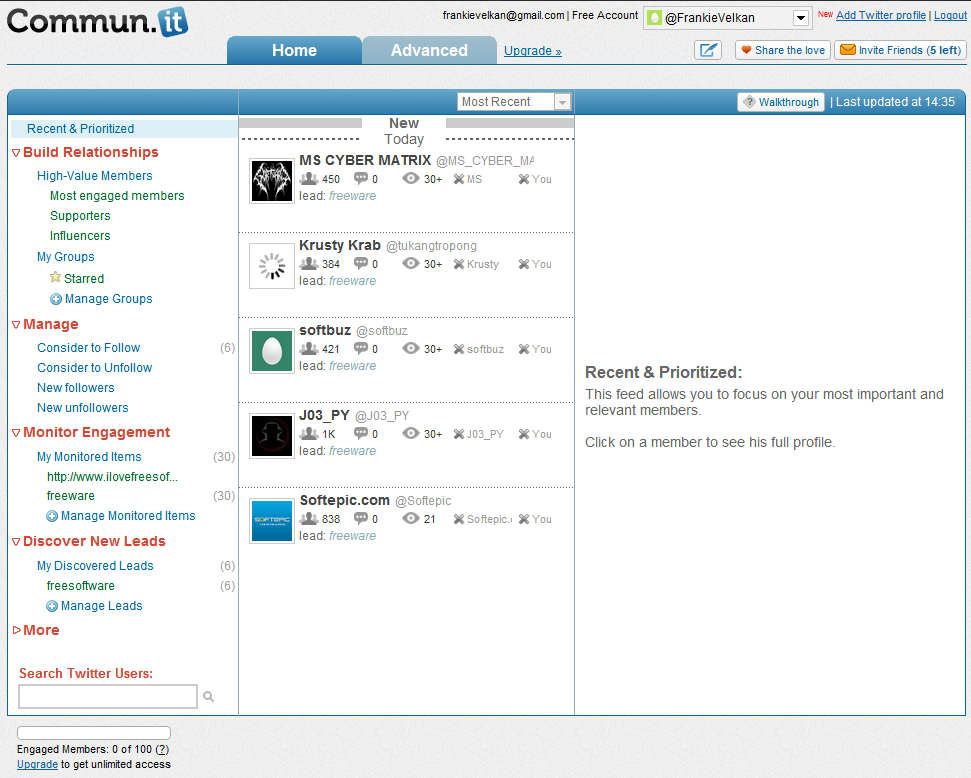Screen dimensions: 971x778
Task: Click the softbuz egg avatar
Action: (x=271, y=351)
